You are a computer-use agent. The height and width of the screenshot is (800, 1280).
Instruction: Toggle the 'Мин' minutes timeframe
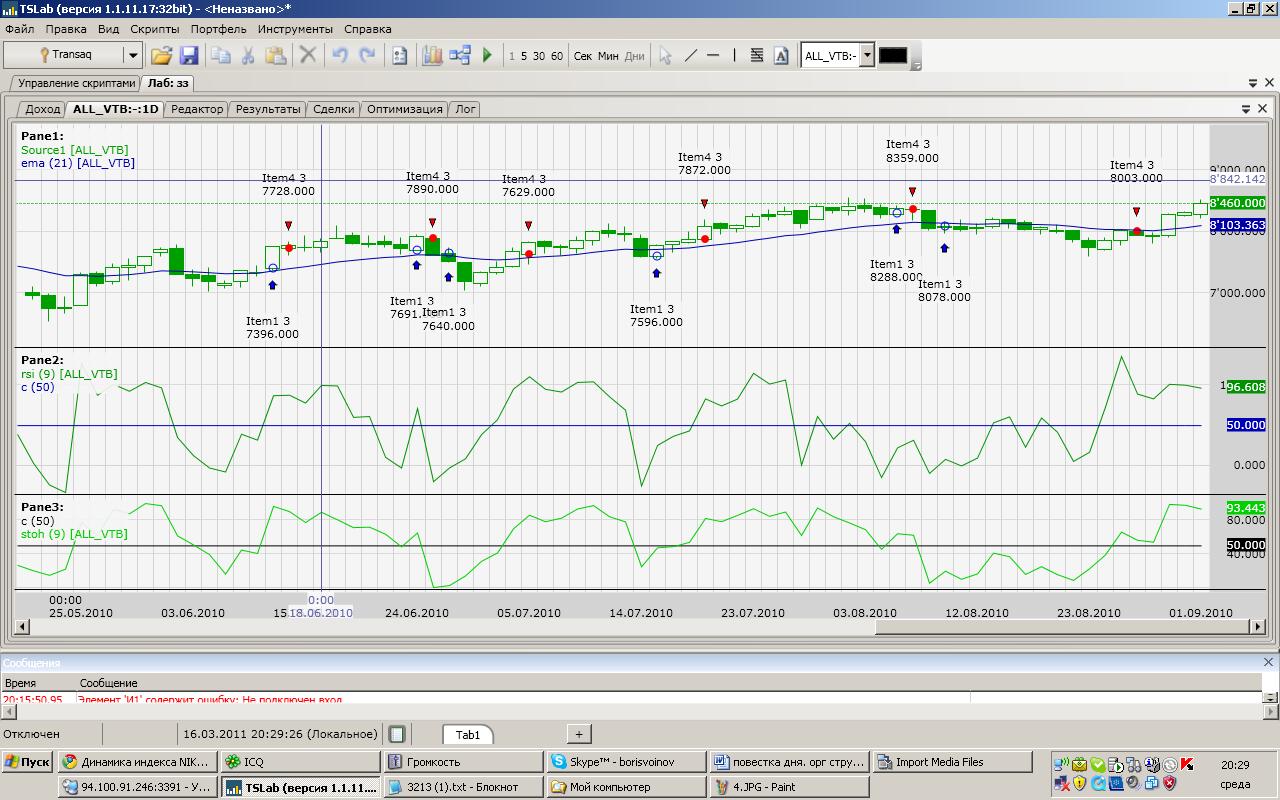[x=608, y=56]
